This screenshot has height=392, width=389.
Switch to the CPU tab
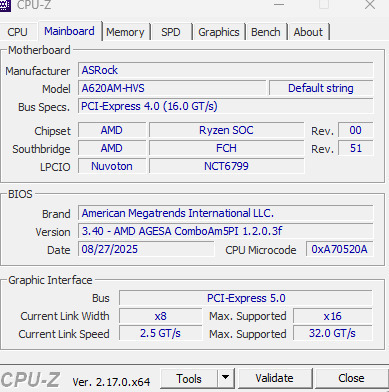pyautogui.click(x=17, y=32)
